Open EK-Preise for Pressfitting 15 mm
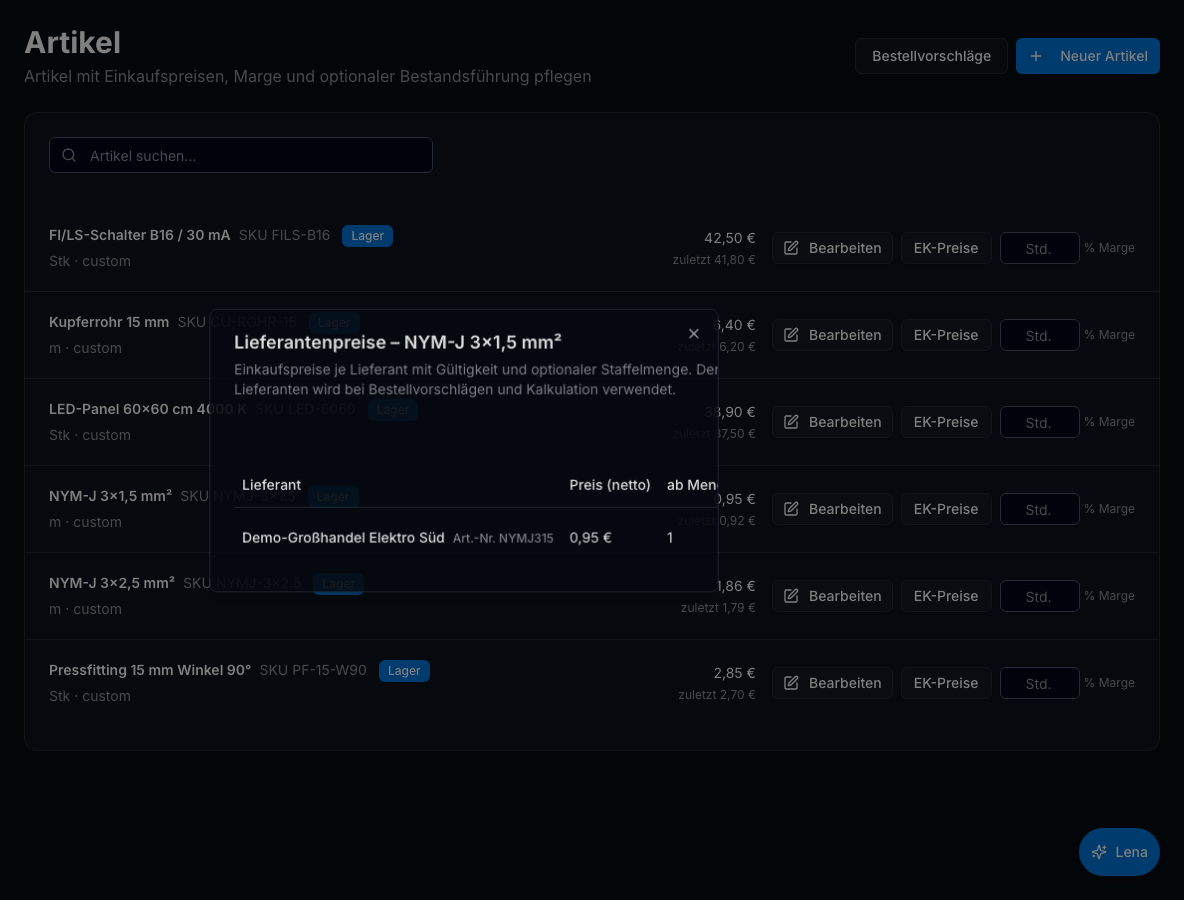The width and height of the screenshot is (1184, 900). click(945, 682)
